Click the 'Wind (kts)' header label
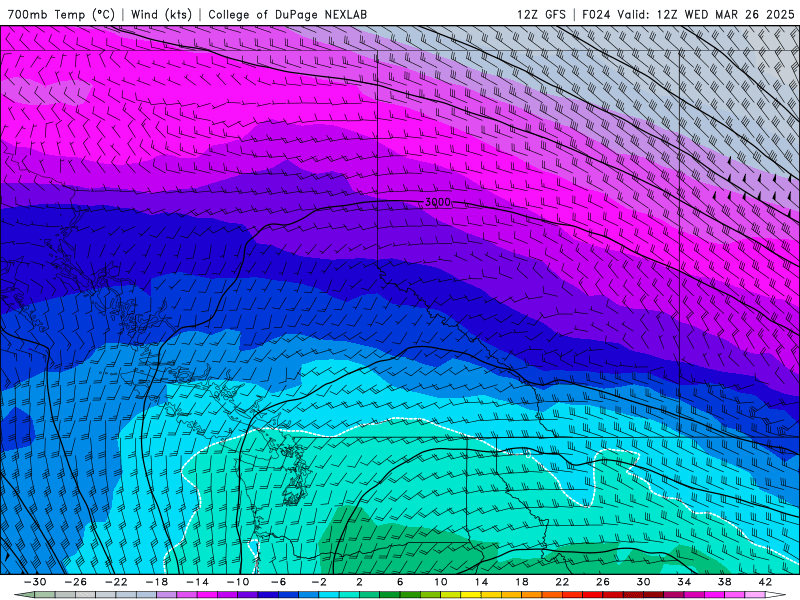Viewport: 800px width, 600px height. click(161, 14)
